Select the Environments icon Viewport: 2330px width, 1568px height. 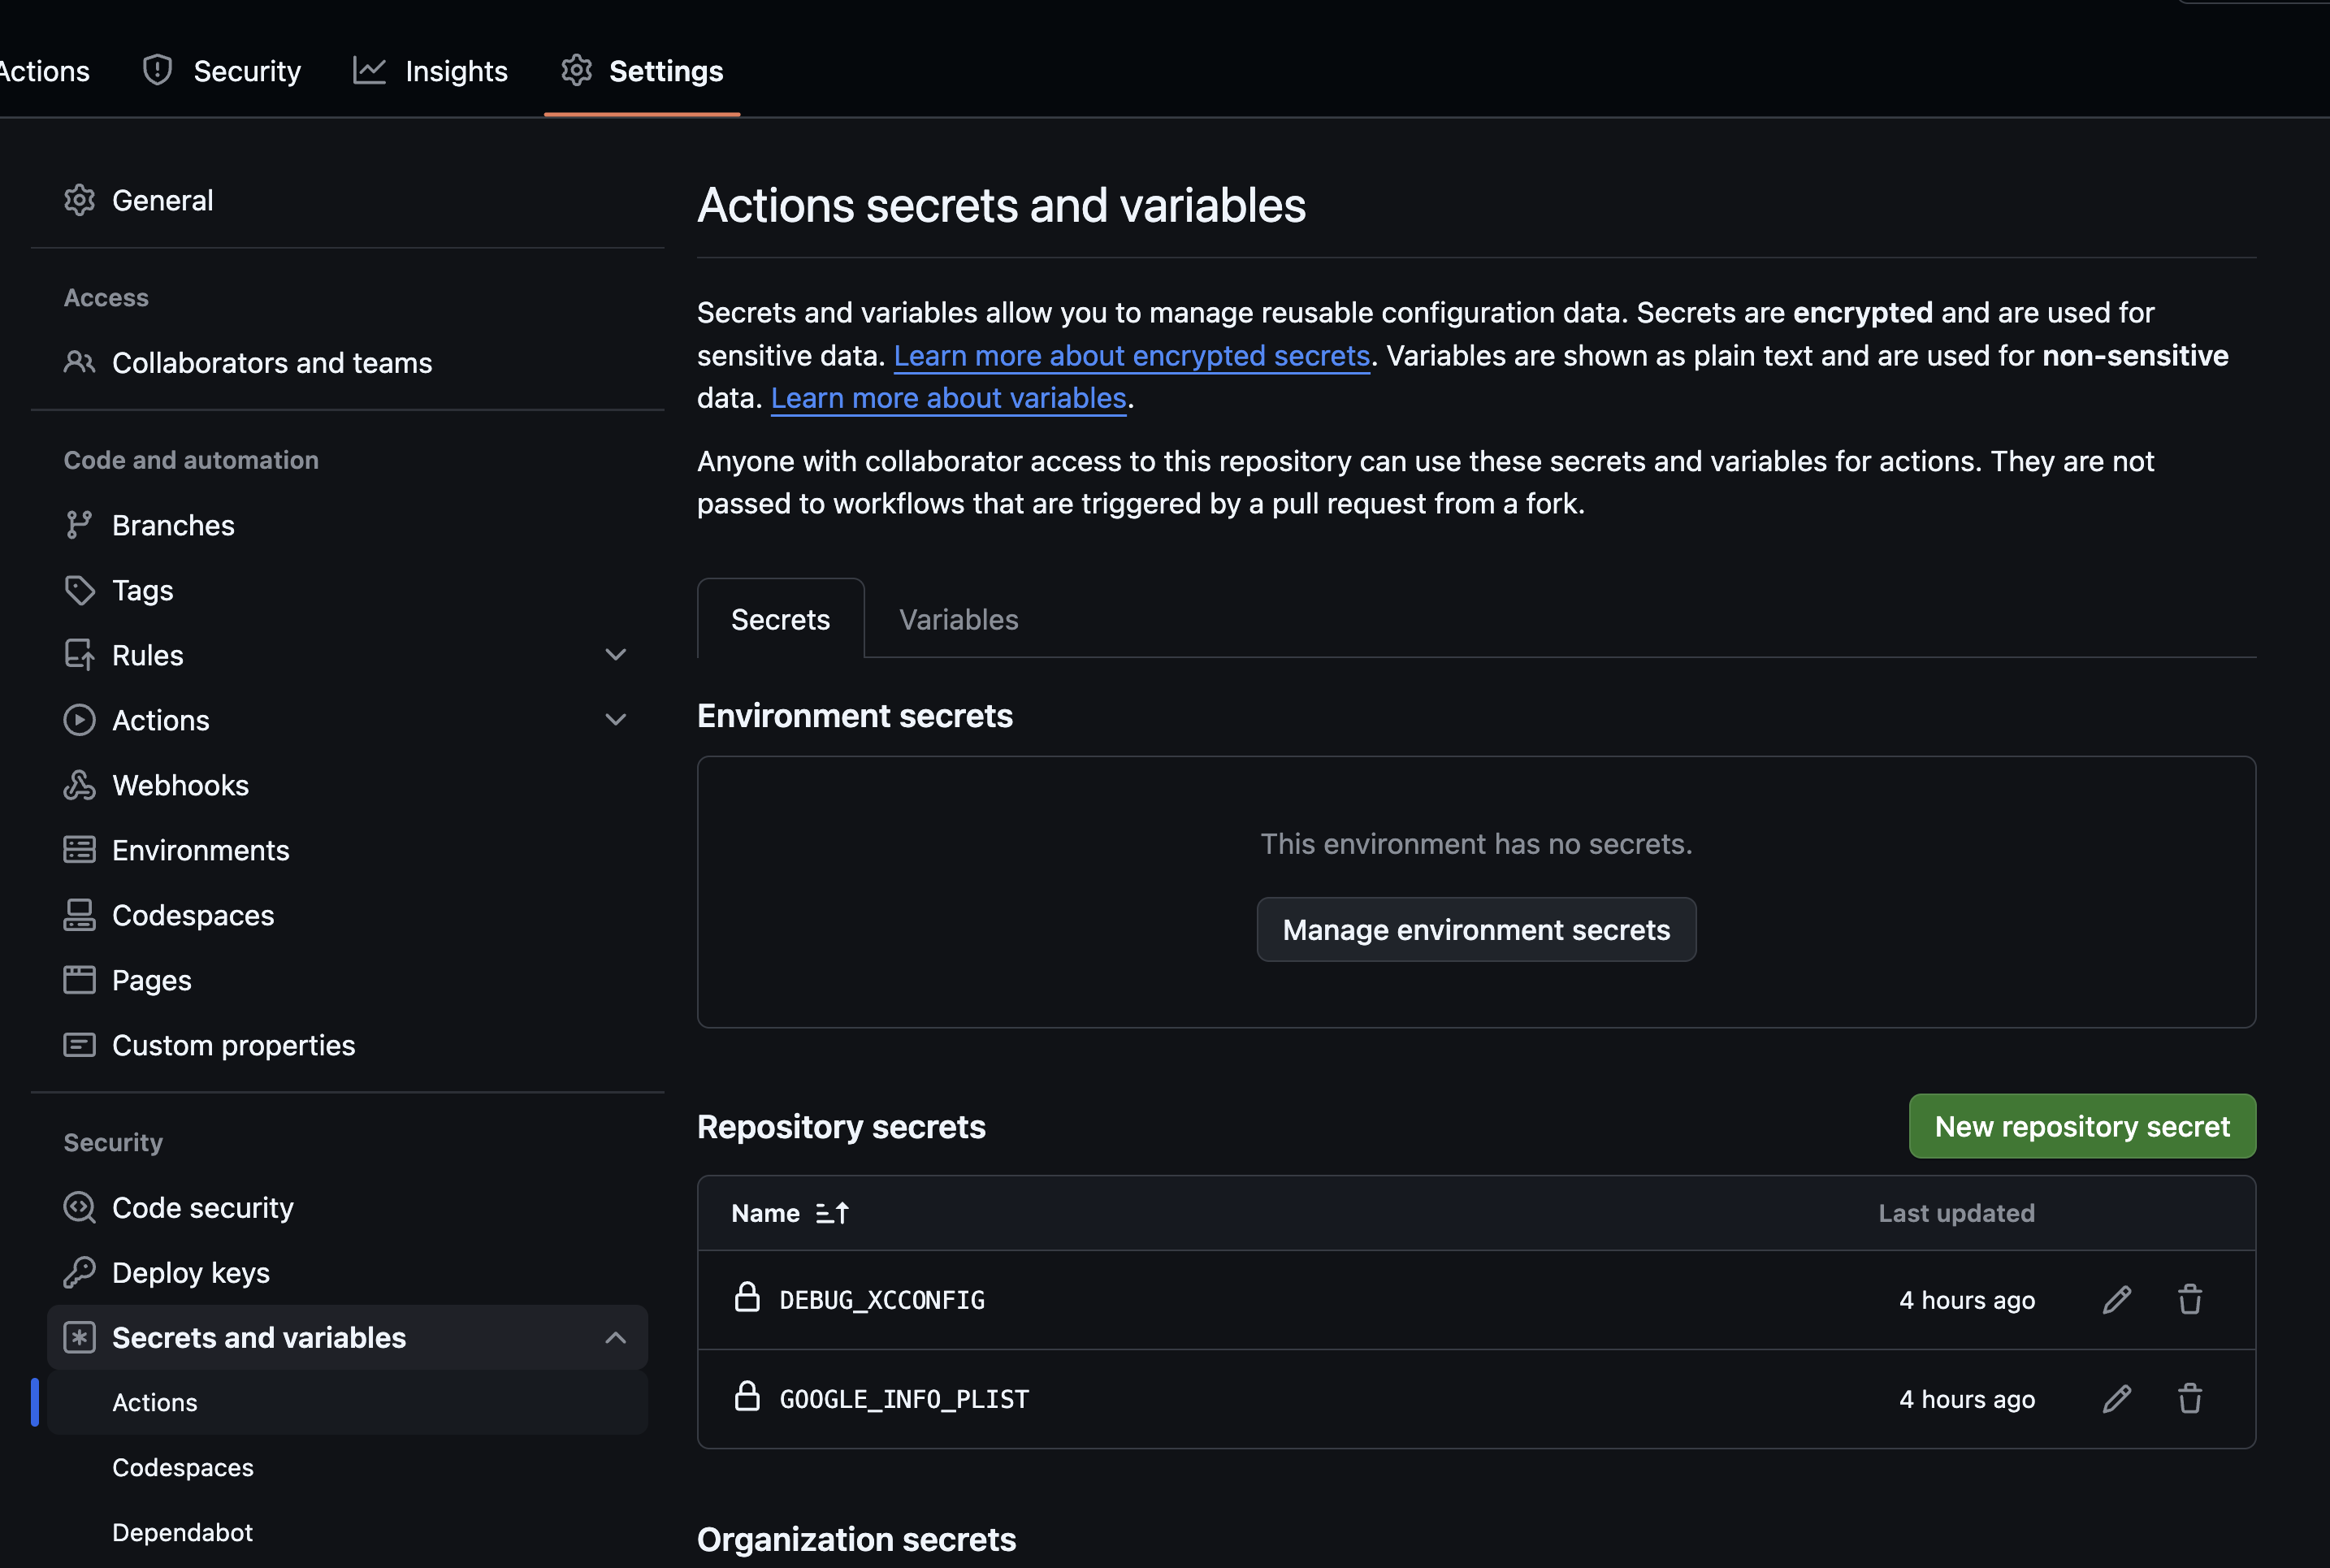coord(80,849)
